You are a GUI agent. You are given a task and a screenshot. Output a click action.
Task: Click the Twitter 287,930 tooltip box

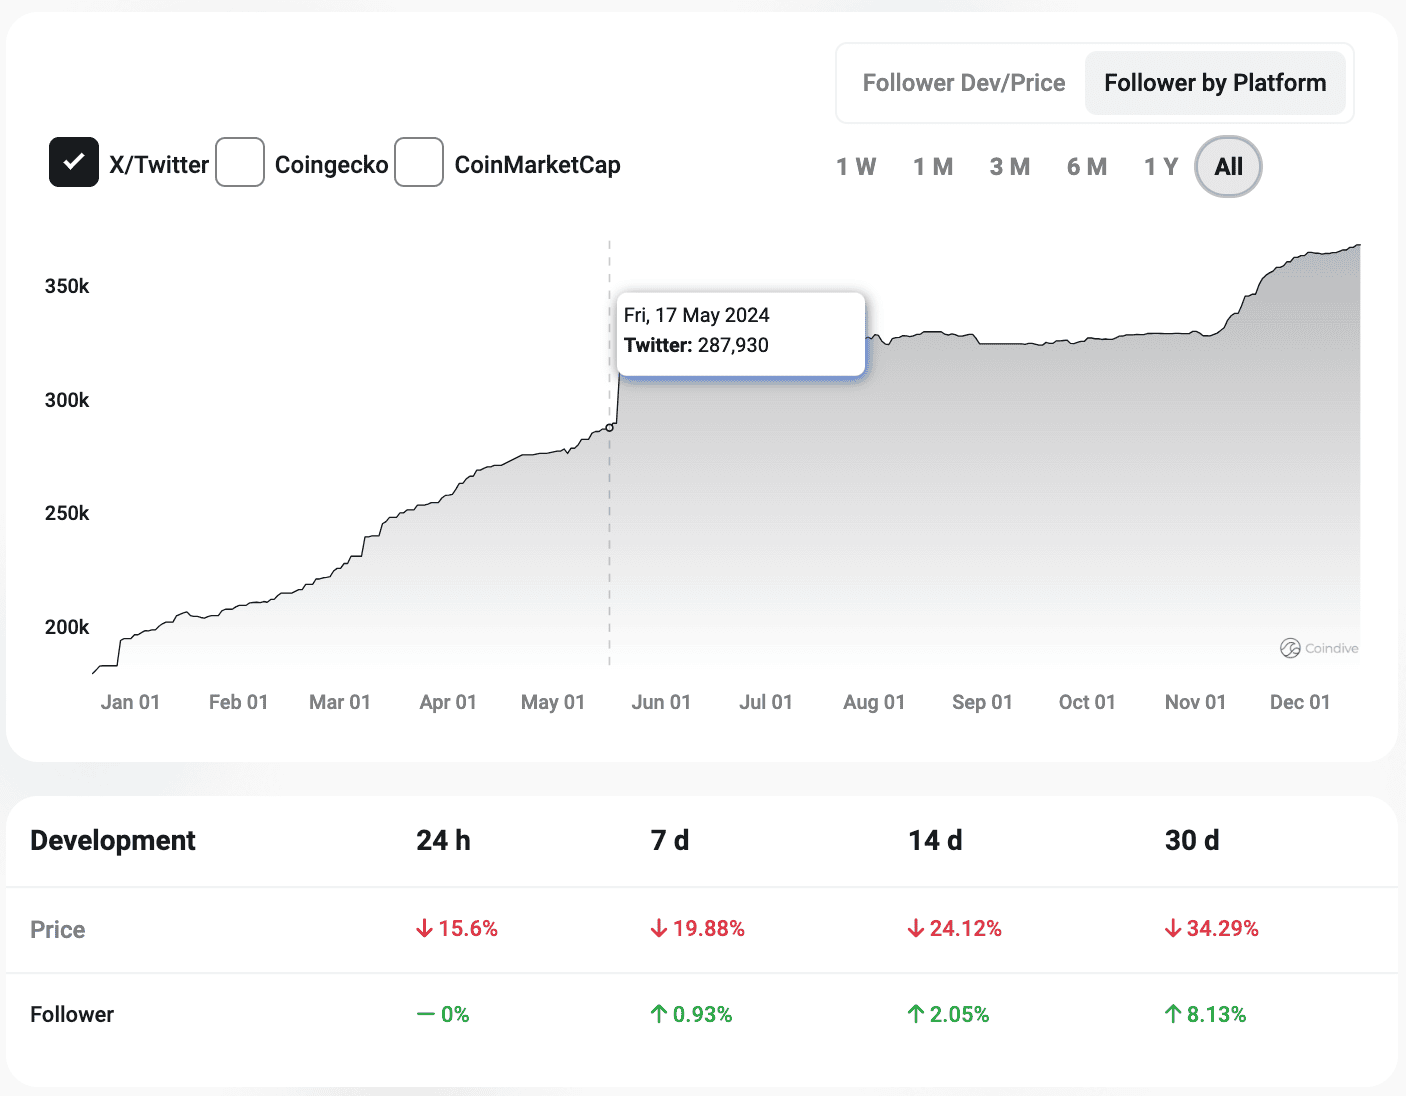pyautogui.click(x=740, y=334)
